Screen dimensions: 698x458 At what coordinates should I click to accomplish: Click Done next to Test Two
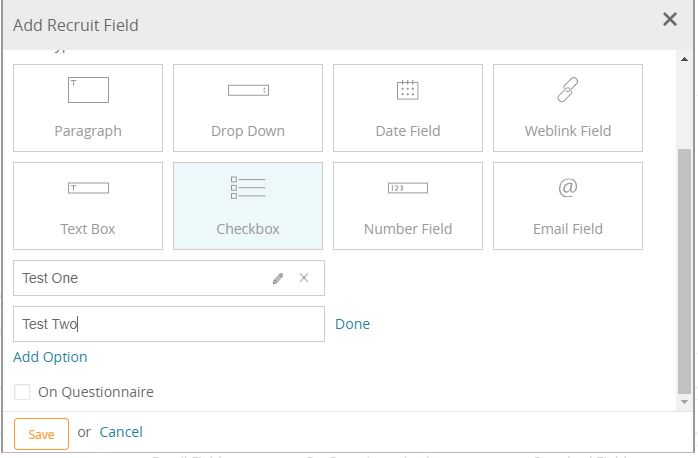tap(352, 324)
